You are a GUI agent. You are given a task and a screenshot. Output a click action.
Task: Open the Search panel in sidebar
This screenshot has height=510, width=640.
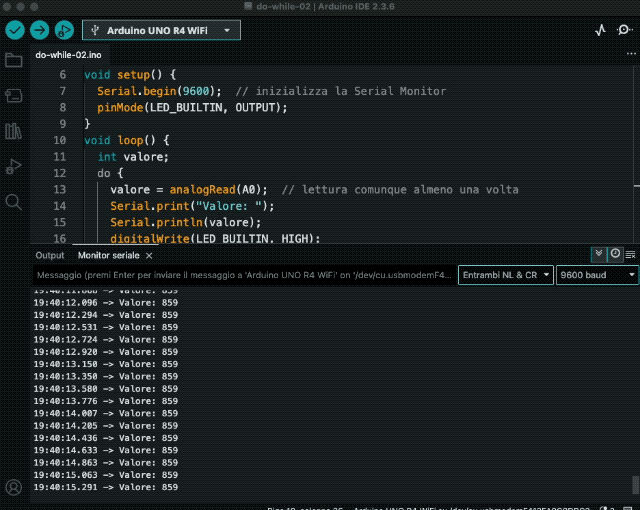13,201
